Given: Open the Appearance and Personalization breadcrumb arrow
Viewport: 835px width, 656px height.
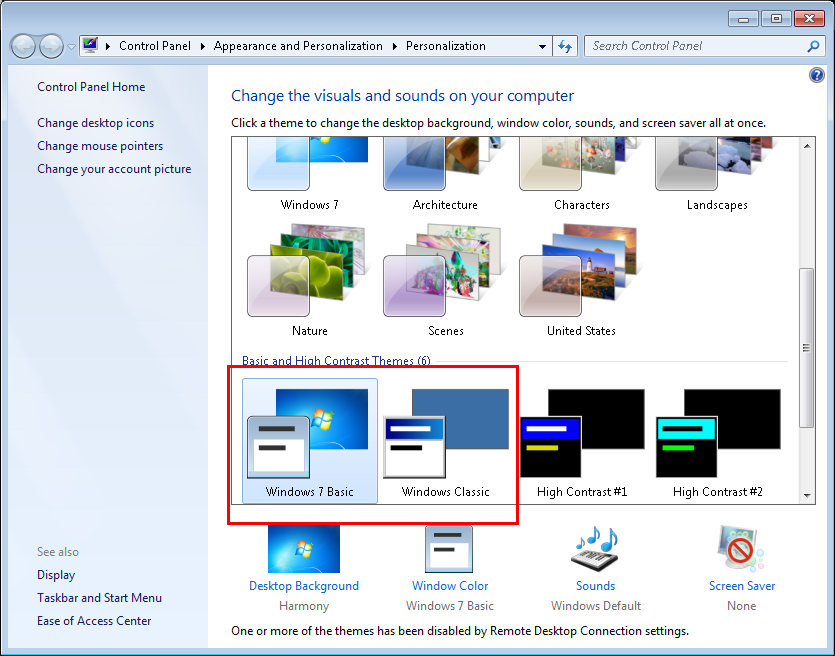Looking at the screenshot, I should (x=394, y=46).
